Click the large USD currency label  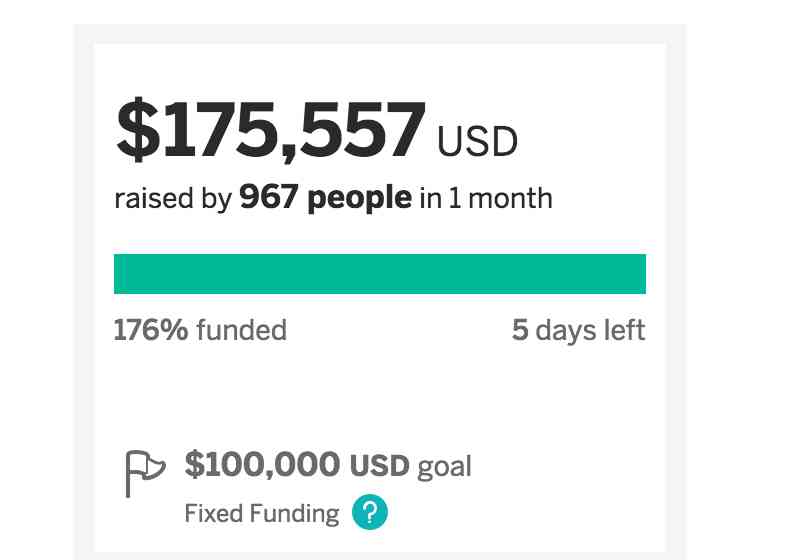[477, 142]
